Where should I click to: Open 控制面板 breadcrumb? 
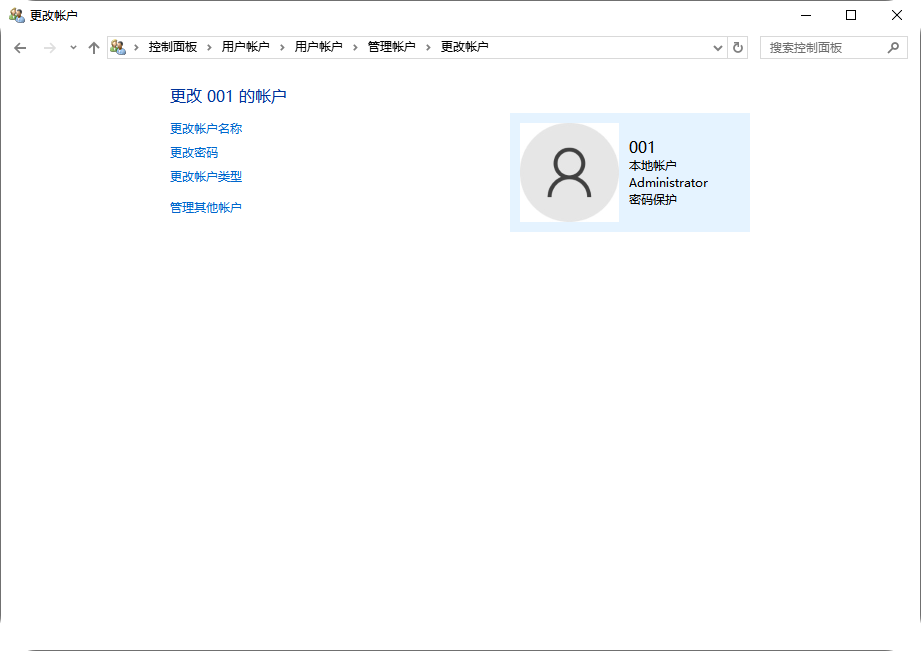pyautogui.click(x=173, y=47)
